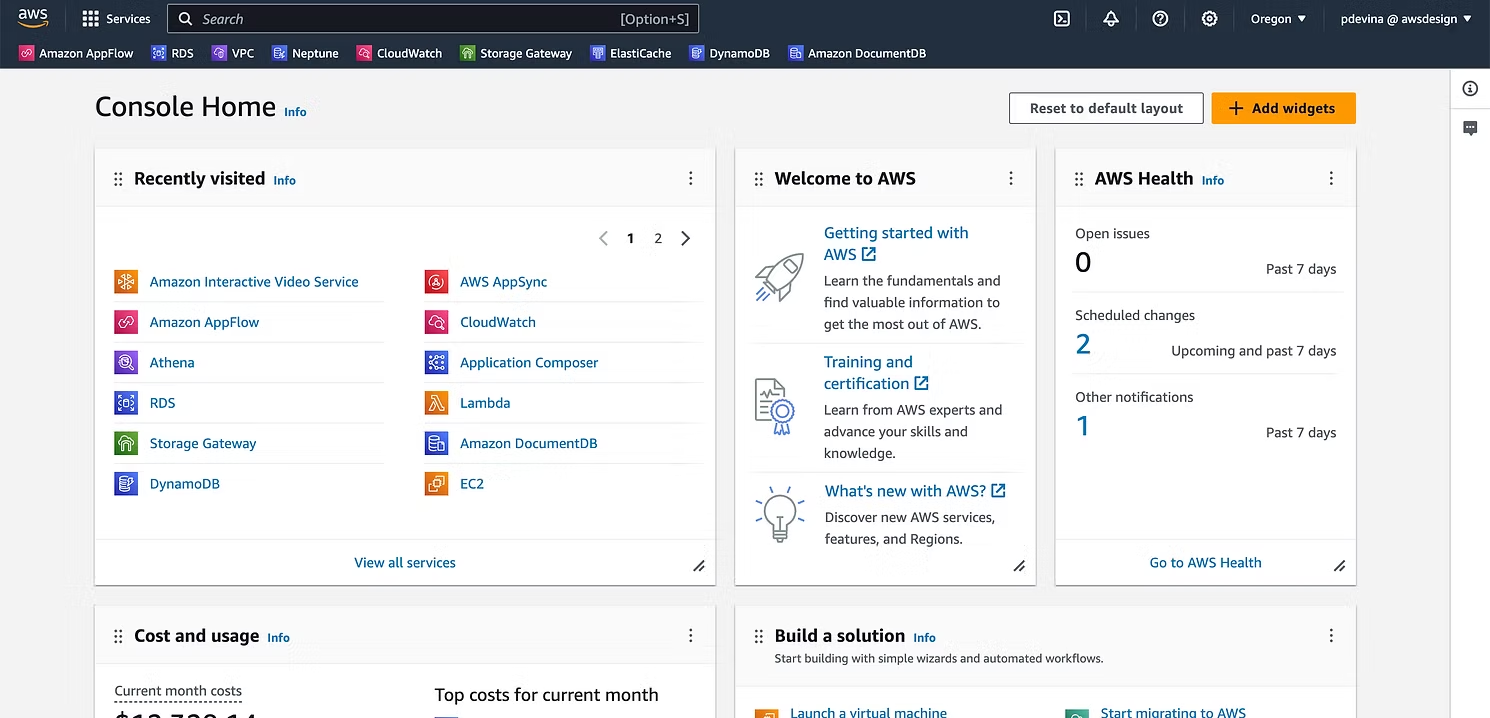Click the RDS favorites bar shortcut
Viewport: 1490px width, 718px height.
(x=172, y=53)
